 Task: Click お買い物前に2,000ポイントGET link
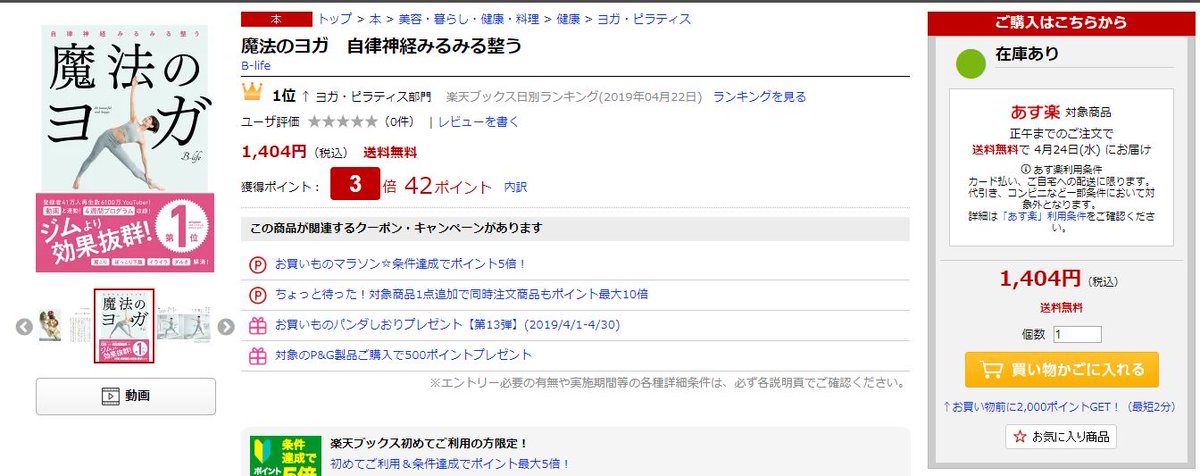point(1060,407)
